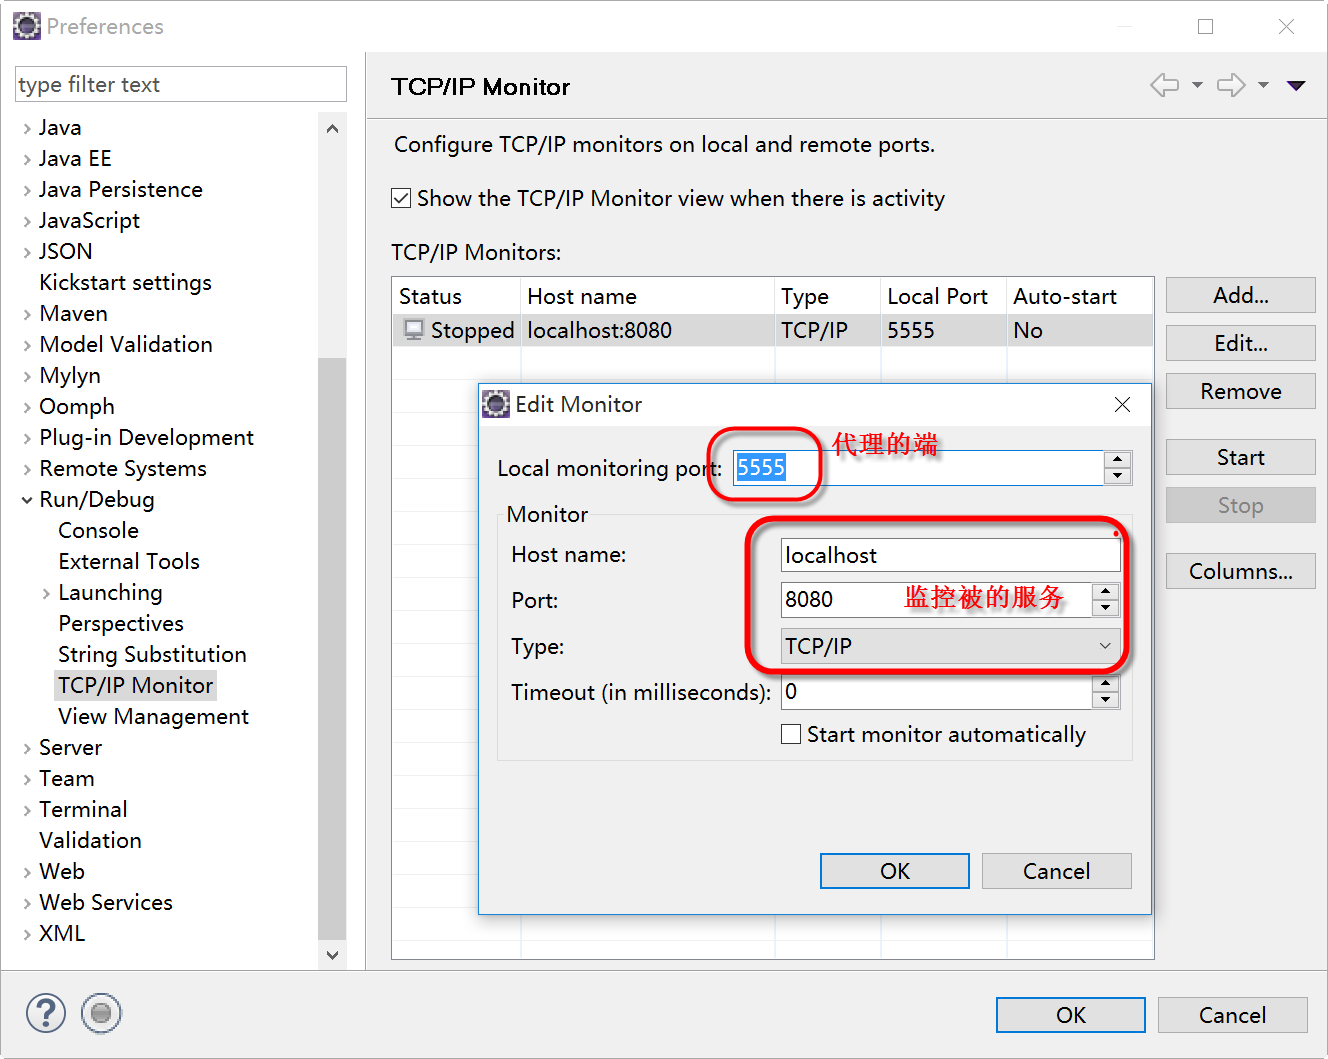Viewport: 1328px width, 1059px height.
Task: Expand the Java tree node
Action: pyautogui.click(x=25, y=127)
